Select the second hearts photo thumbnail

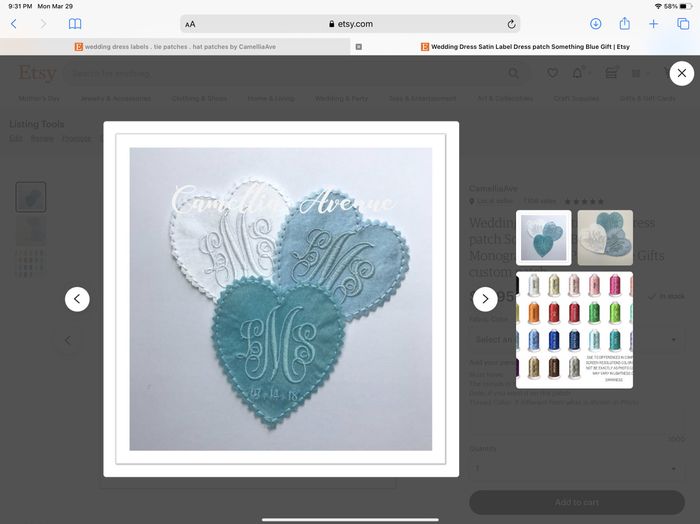point(605,238)
